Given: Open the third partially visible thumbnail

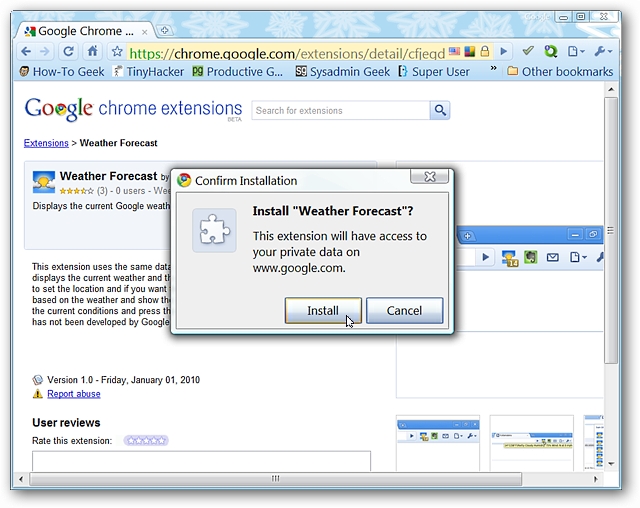Looking at the screenshot, I should pyautogui.click(x=593, y=443).
